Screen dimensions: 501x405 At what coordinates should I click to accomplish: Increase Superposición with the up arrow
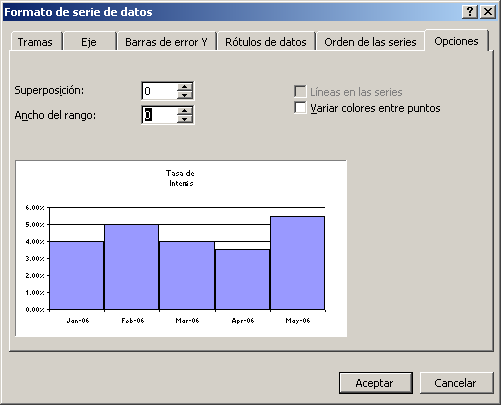coord(185,87)
